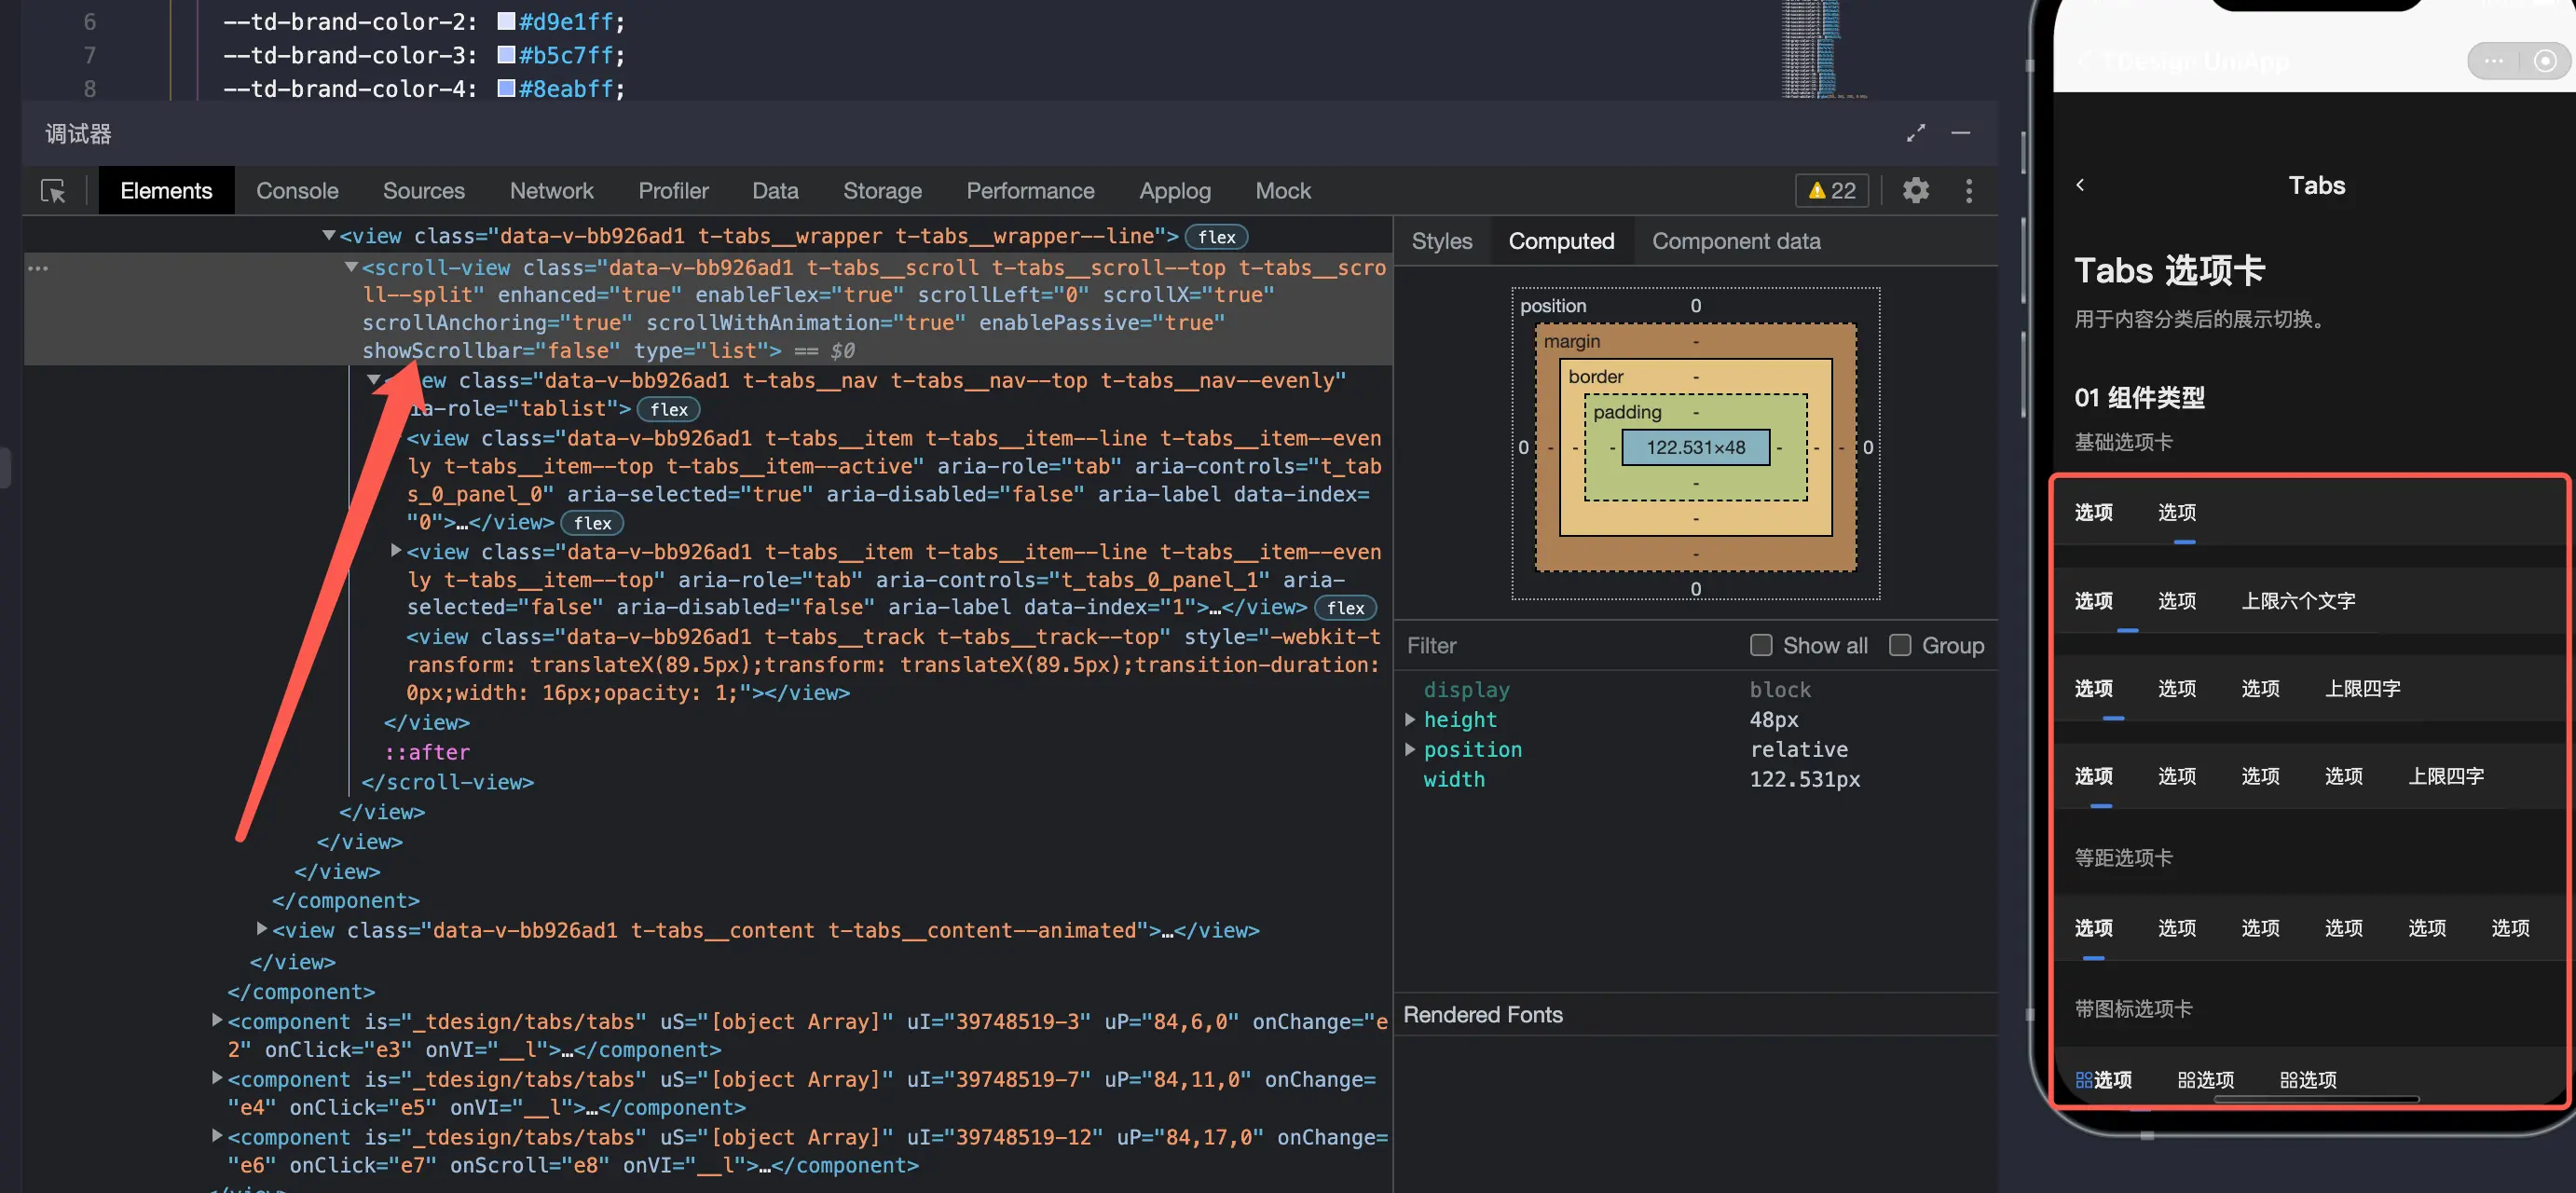Open the Styles pane tab
This screenshot has width=2576, height=1193.
1441,241
